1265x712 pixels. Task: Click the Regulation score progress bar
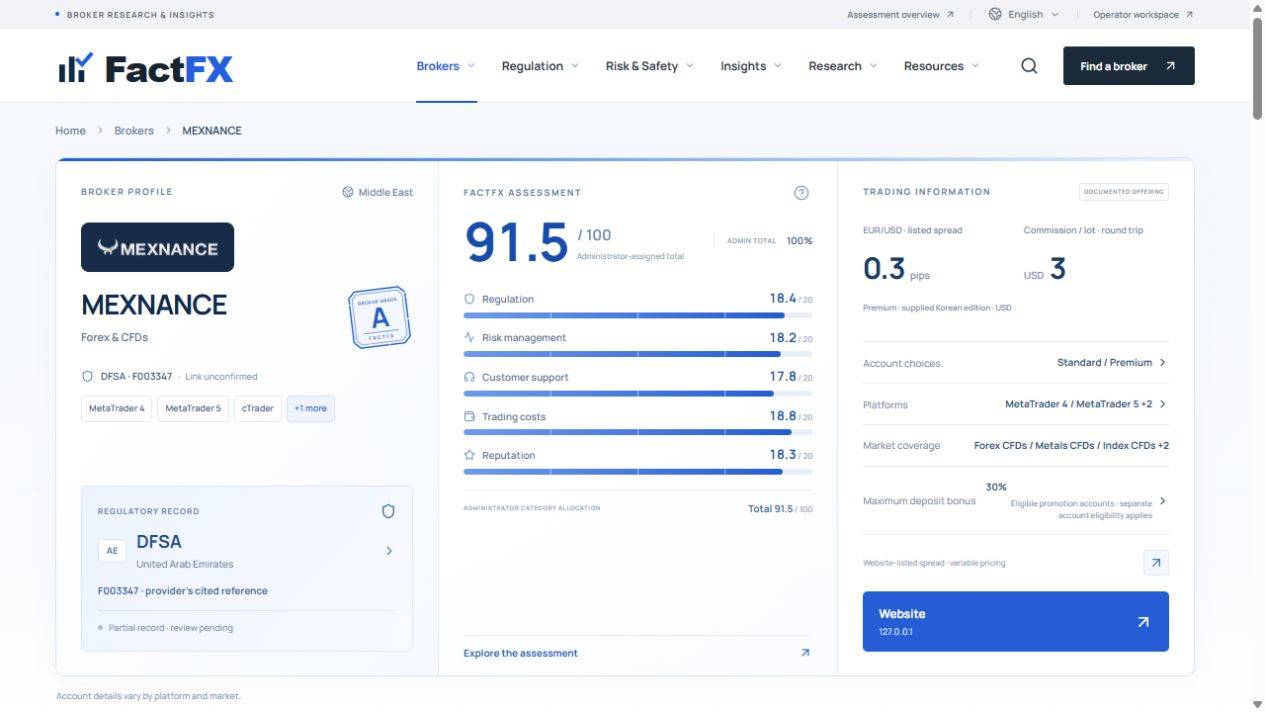[x=638, y=315]
